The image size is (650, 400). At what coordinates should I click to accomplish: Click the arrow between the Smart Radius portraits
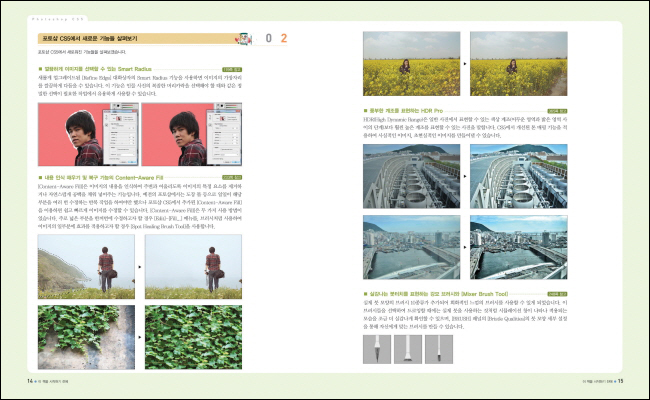139,133
